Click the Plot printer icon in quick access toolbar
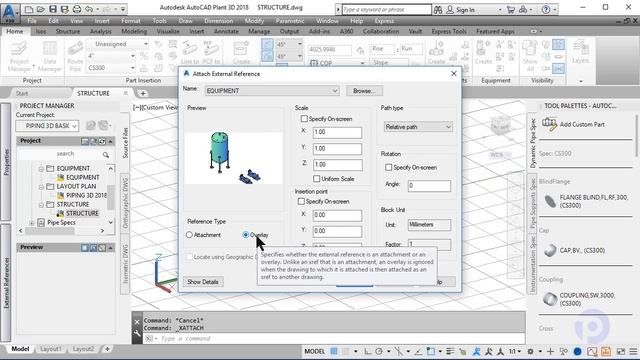 (77, 9)
